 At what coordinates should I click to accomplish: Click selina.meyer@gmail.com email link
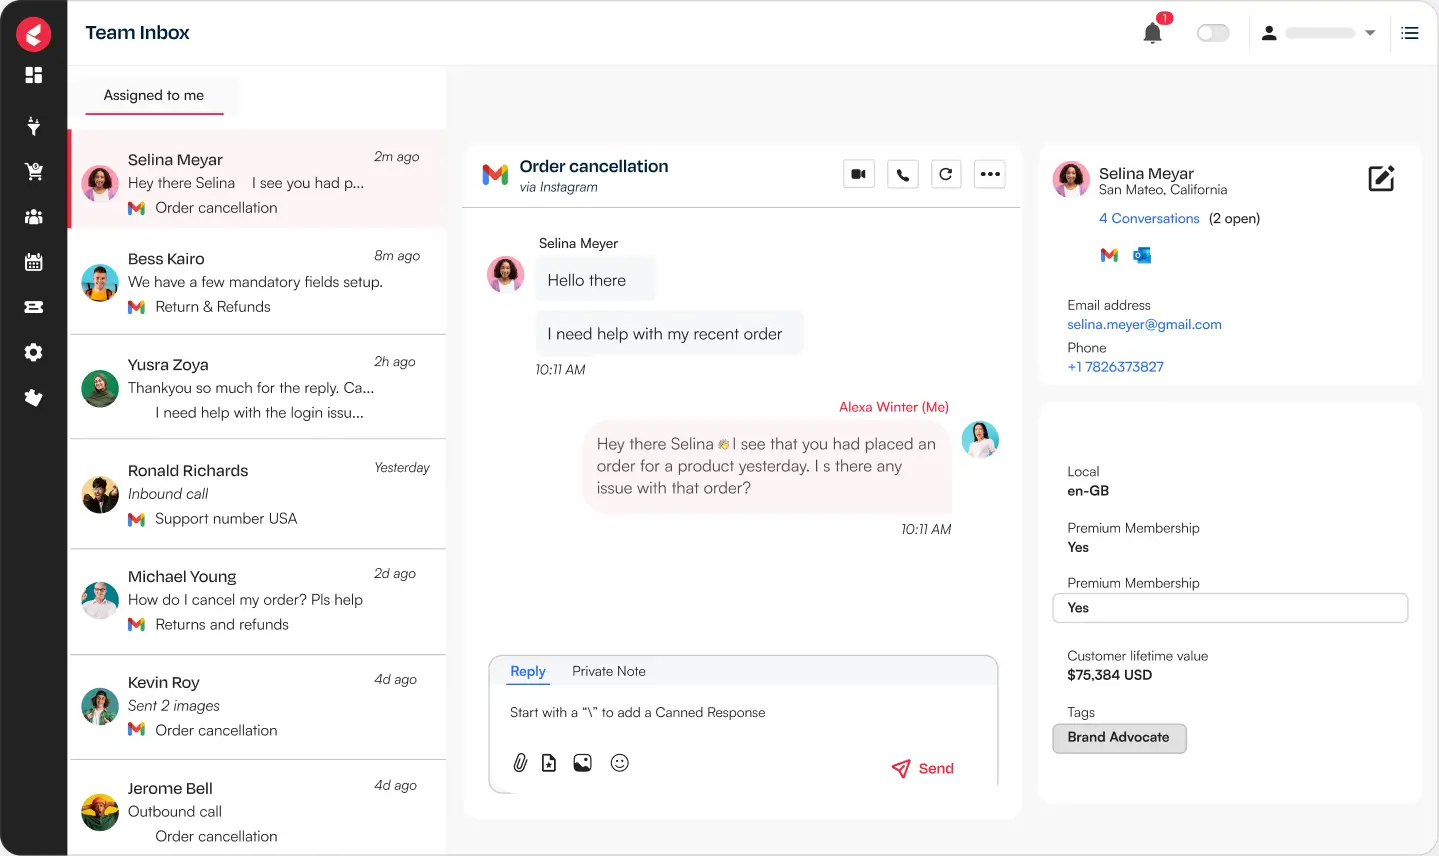[1144, 324]
